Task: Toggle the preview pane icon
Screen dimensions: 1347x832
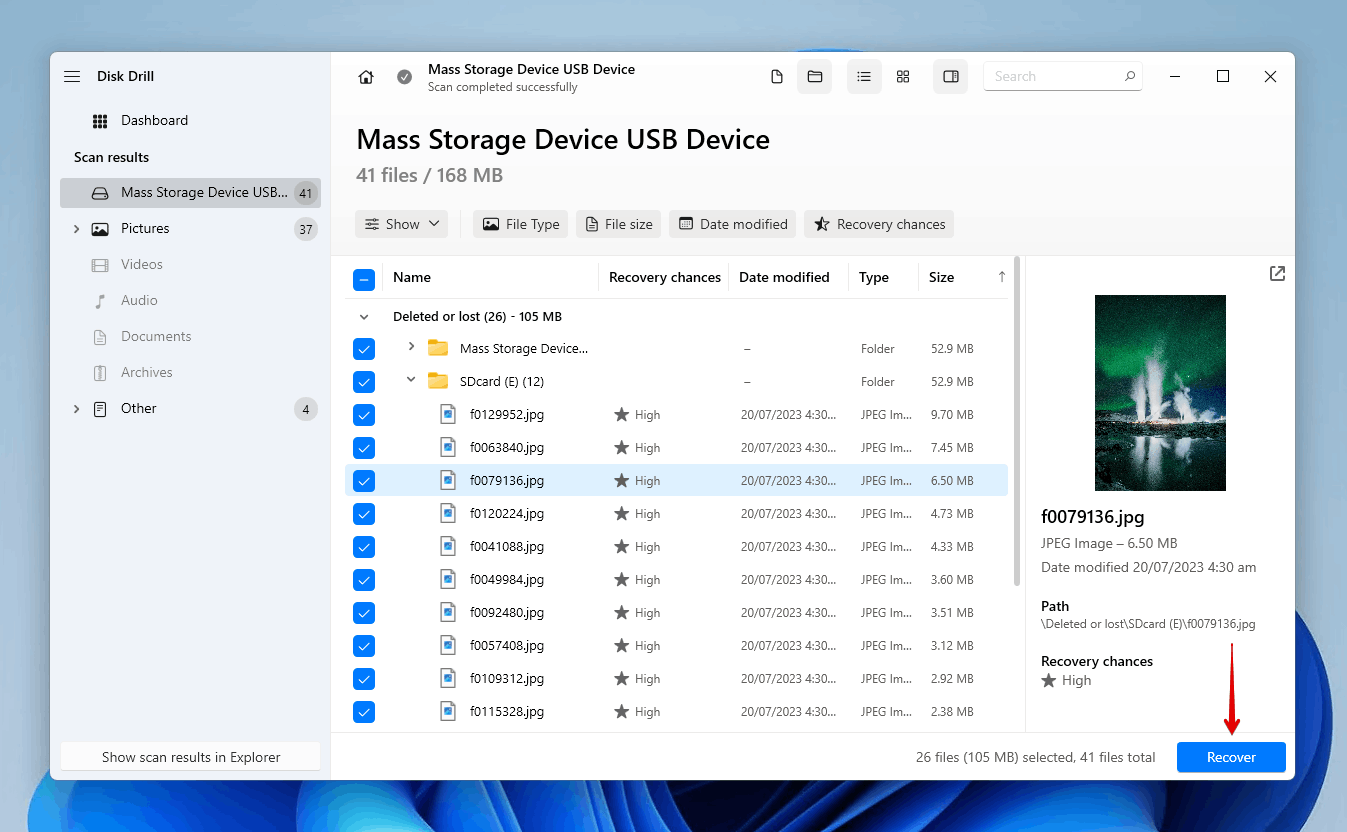Action: 951,77
